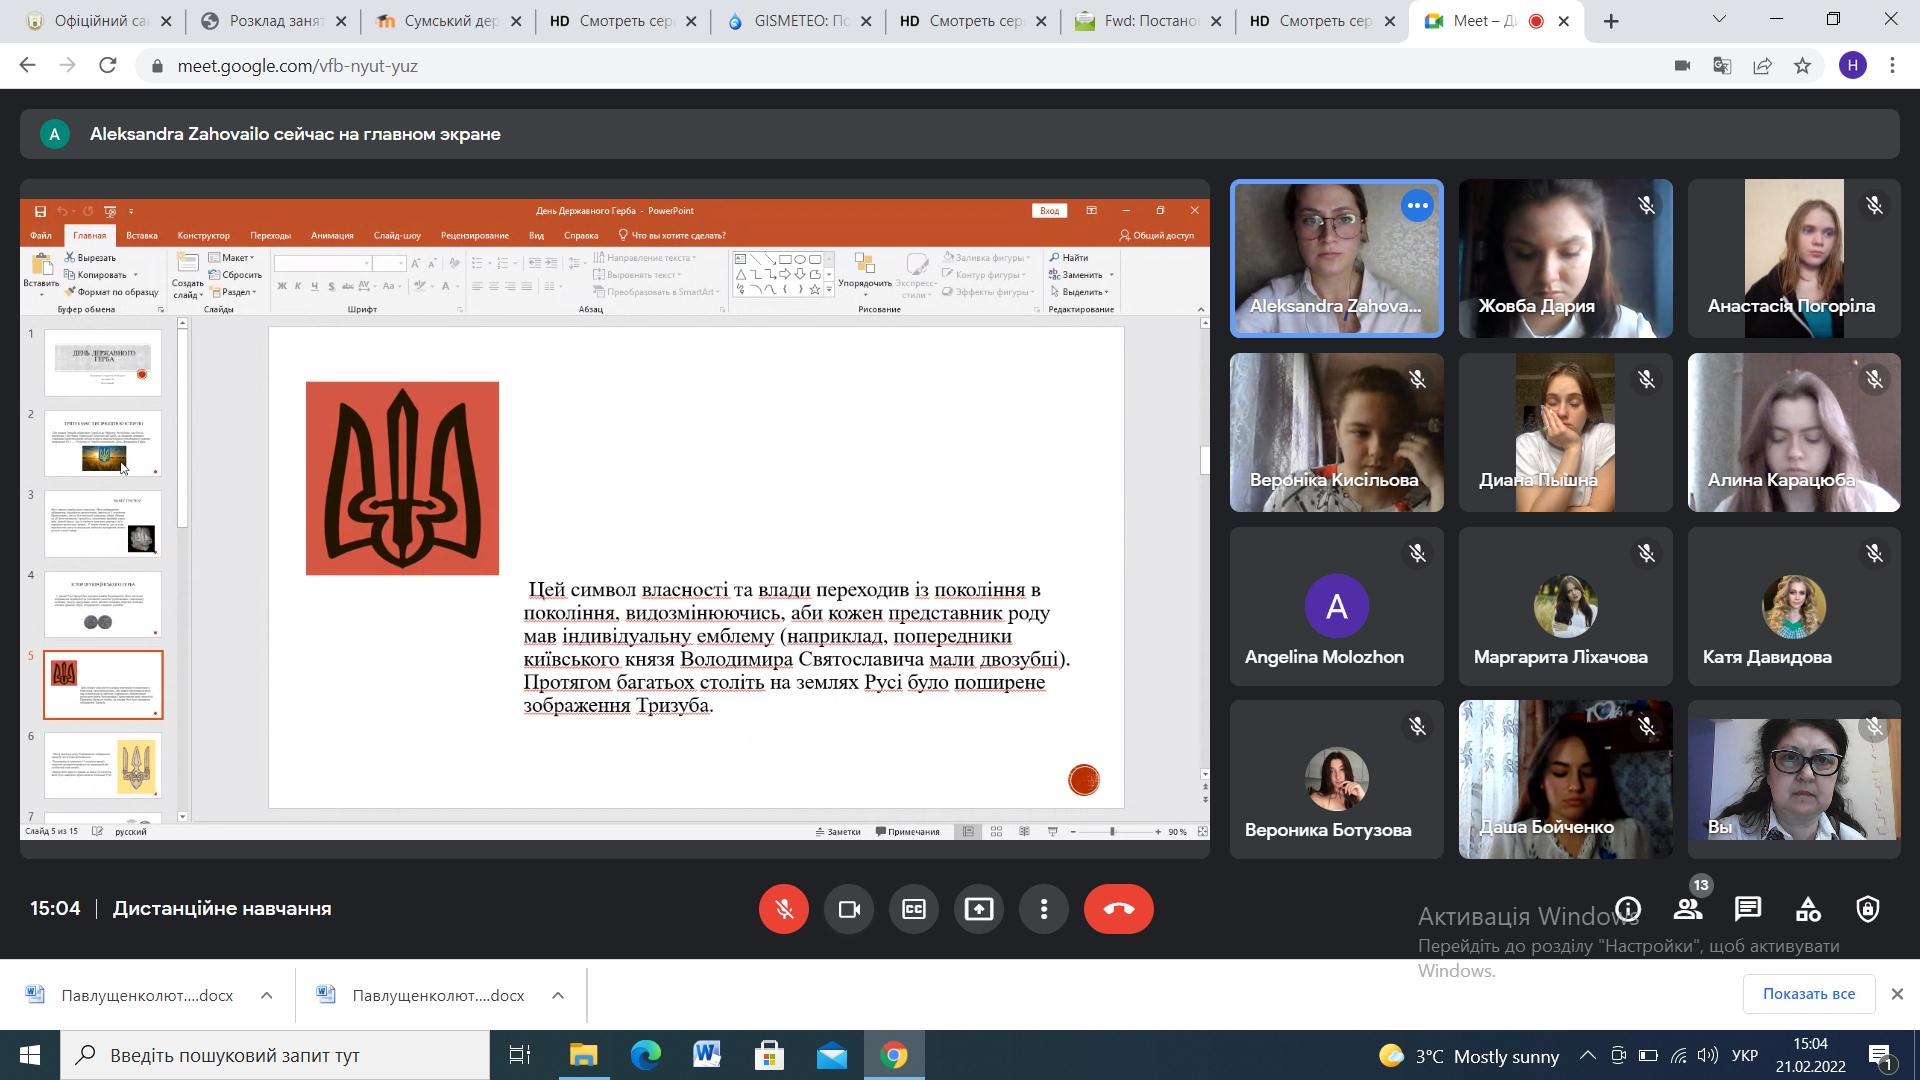Click the address bar URL
1920x1080 pixels.
point(298,66)
